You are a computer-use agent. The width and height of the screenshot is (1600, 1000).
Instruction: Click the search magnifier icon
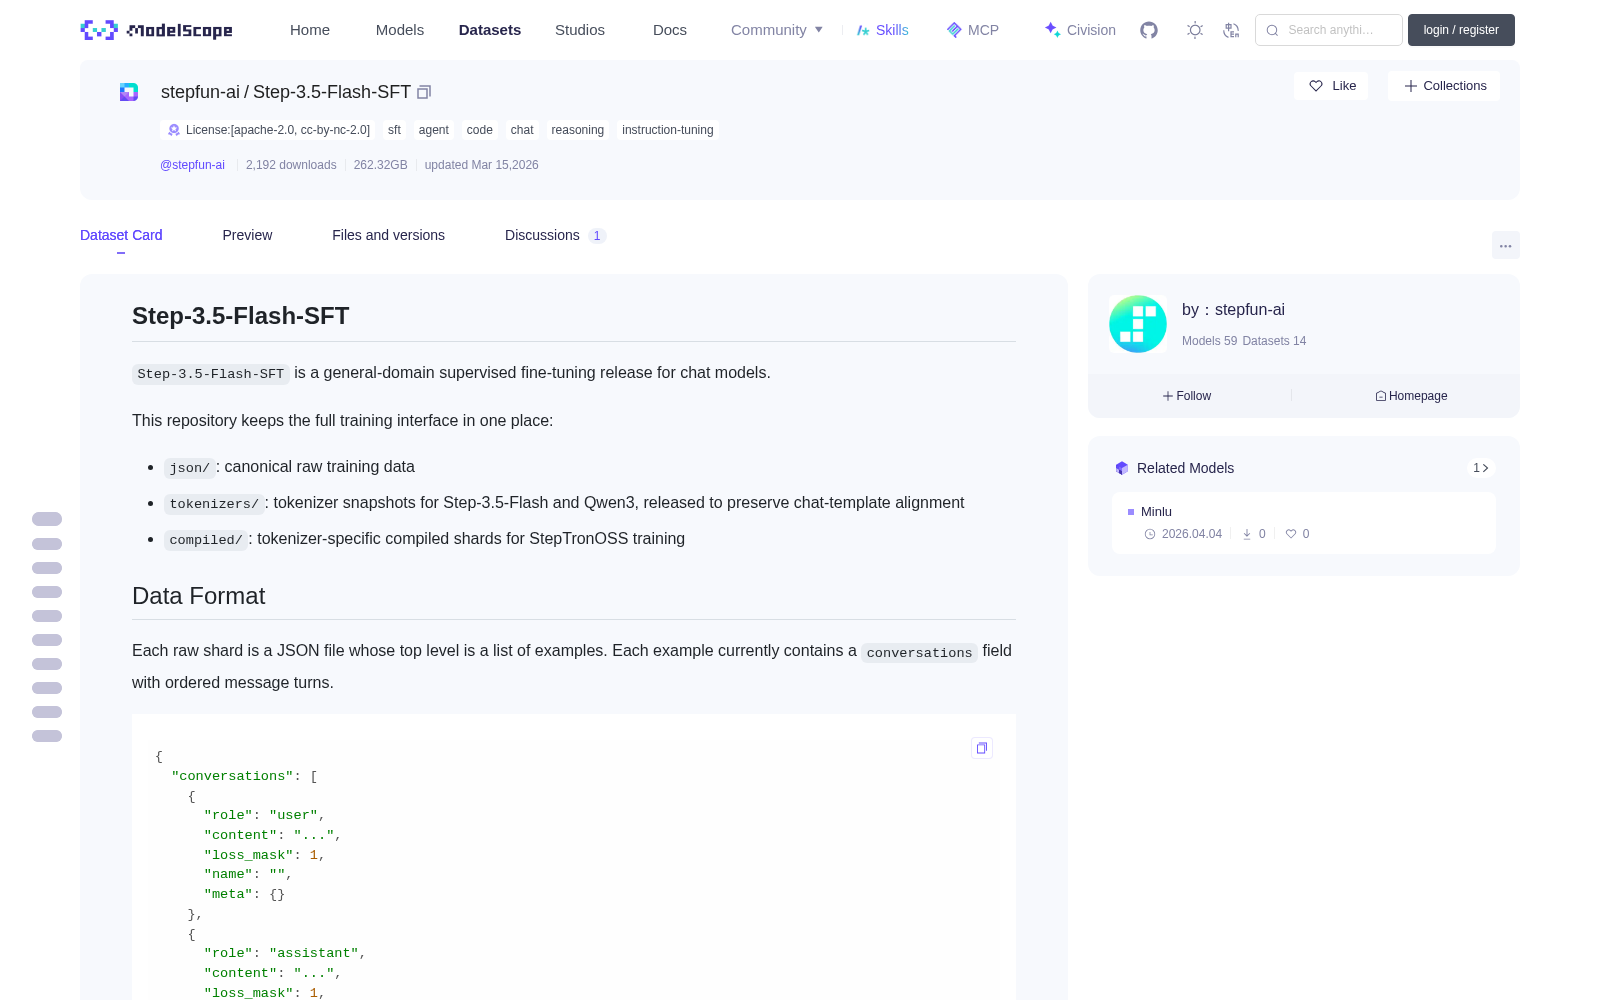point(1273,30)
